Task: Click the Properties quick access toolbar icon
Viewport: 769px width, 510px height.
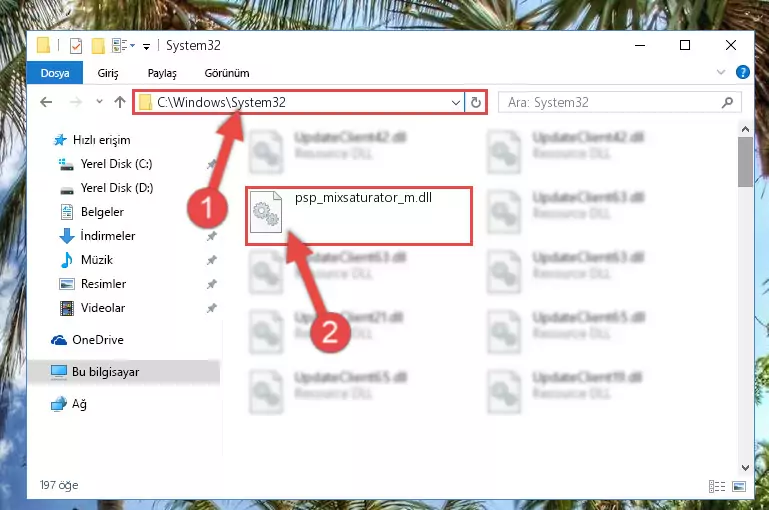Action: (x=76, y=46)
